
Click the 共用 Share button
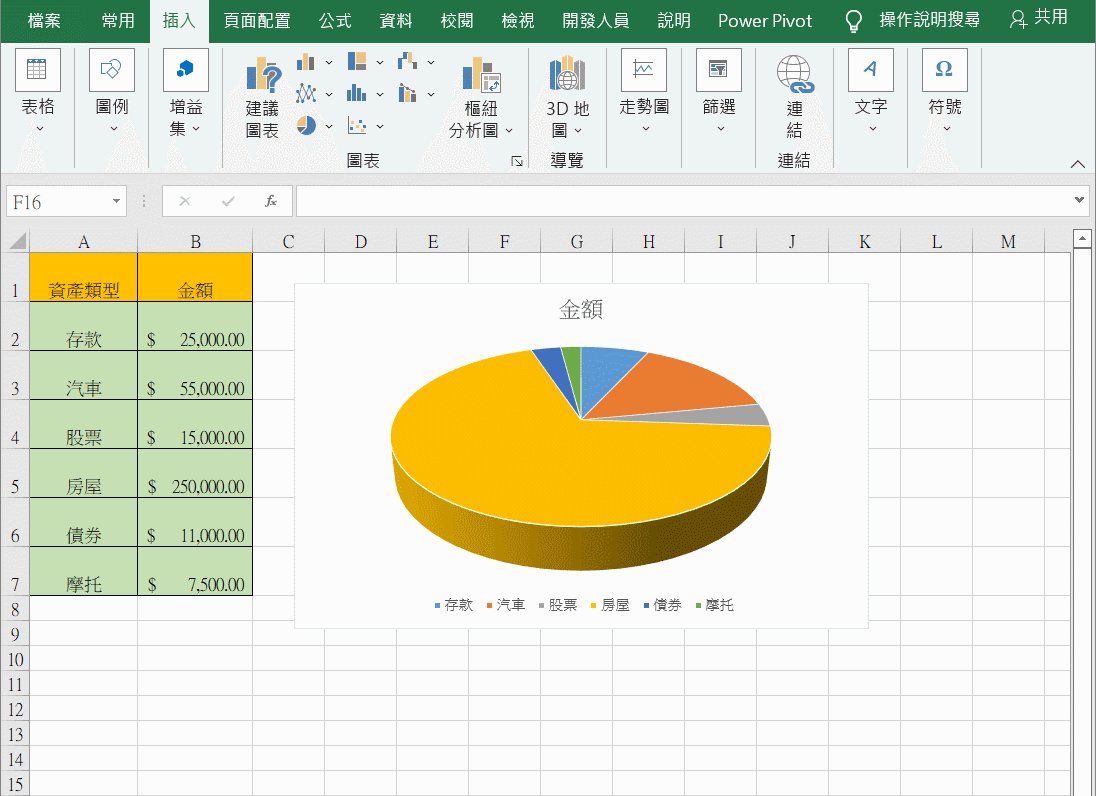click(1039, 18)
